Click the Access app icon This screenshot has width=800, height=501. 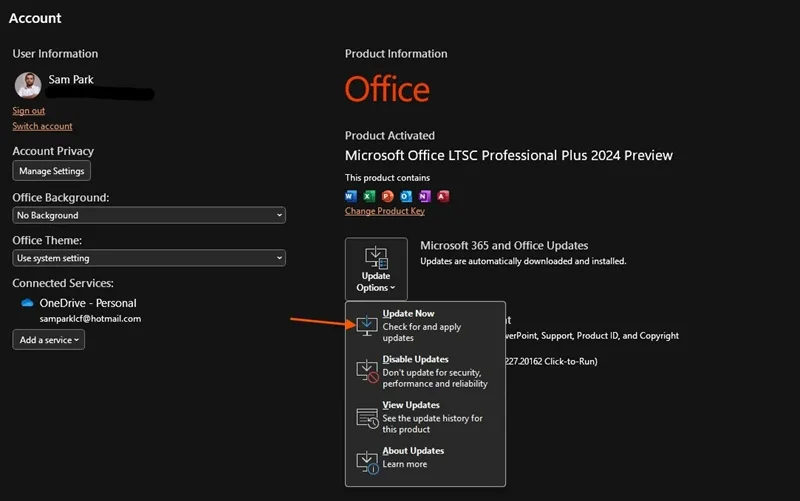click(x=443, y=196)
